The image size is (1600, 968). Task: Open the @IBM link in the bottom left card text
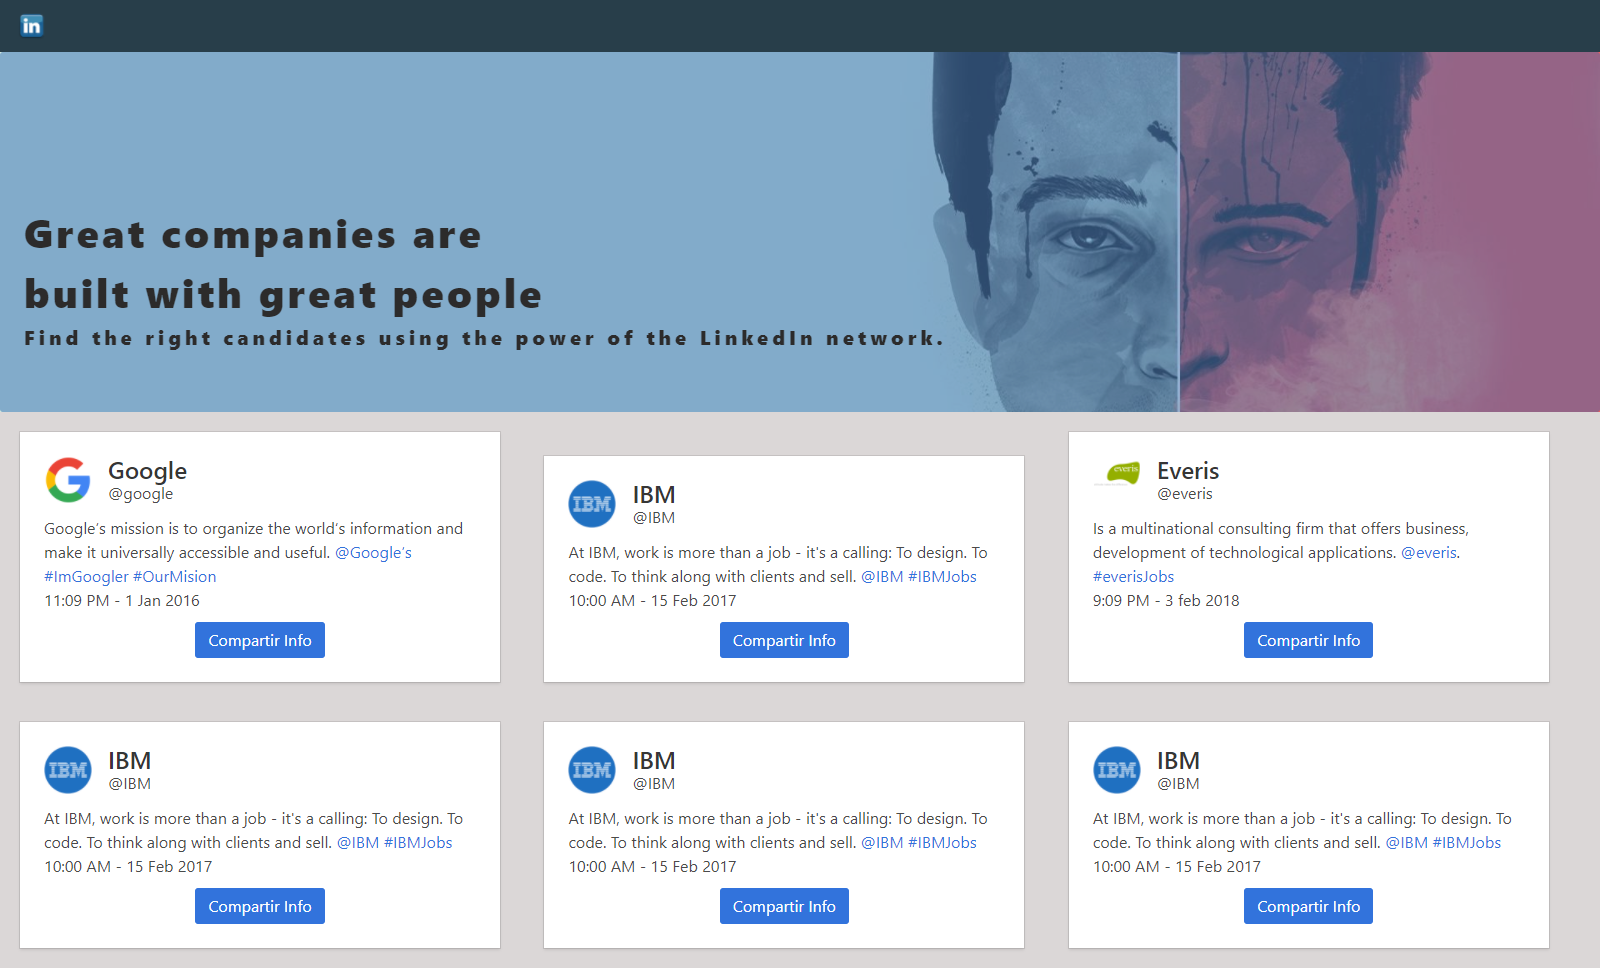point(358,843)
